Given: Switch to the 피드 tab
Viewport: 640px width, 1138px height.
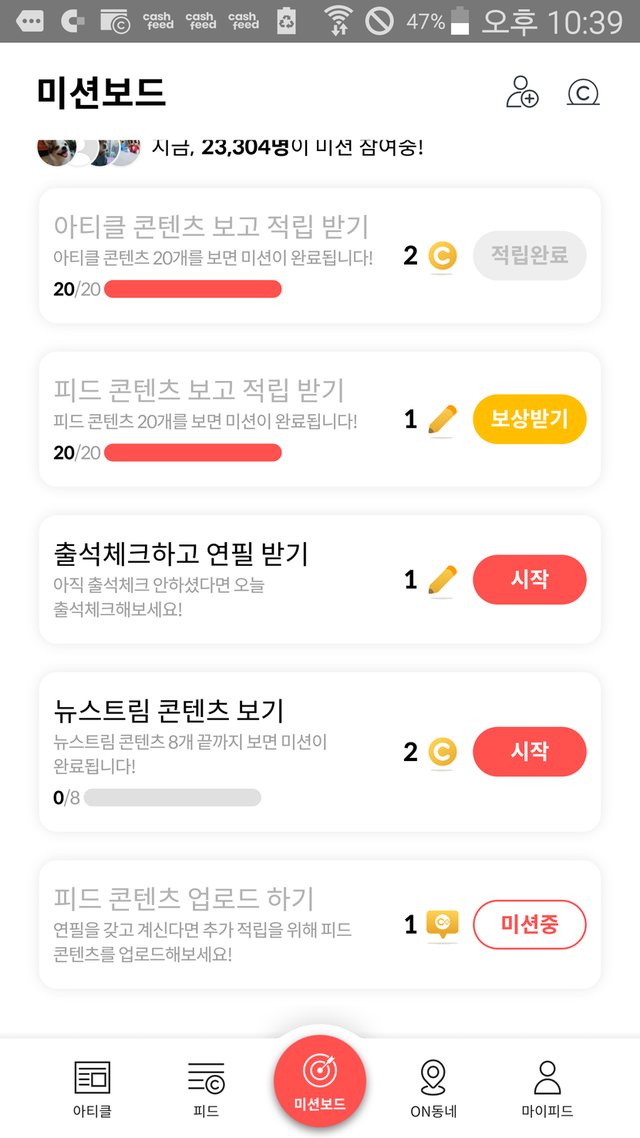Looking at the screenshot, I should [206, 1088].
